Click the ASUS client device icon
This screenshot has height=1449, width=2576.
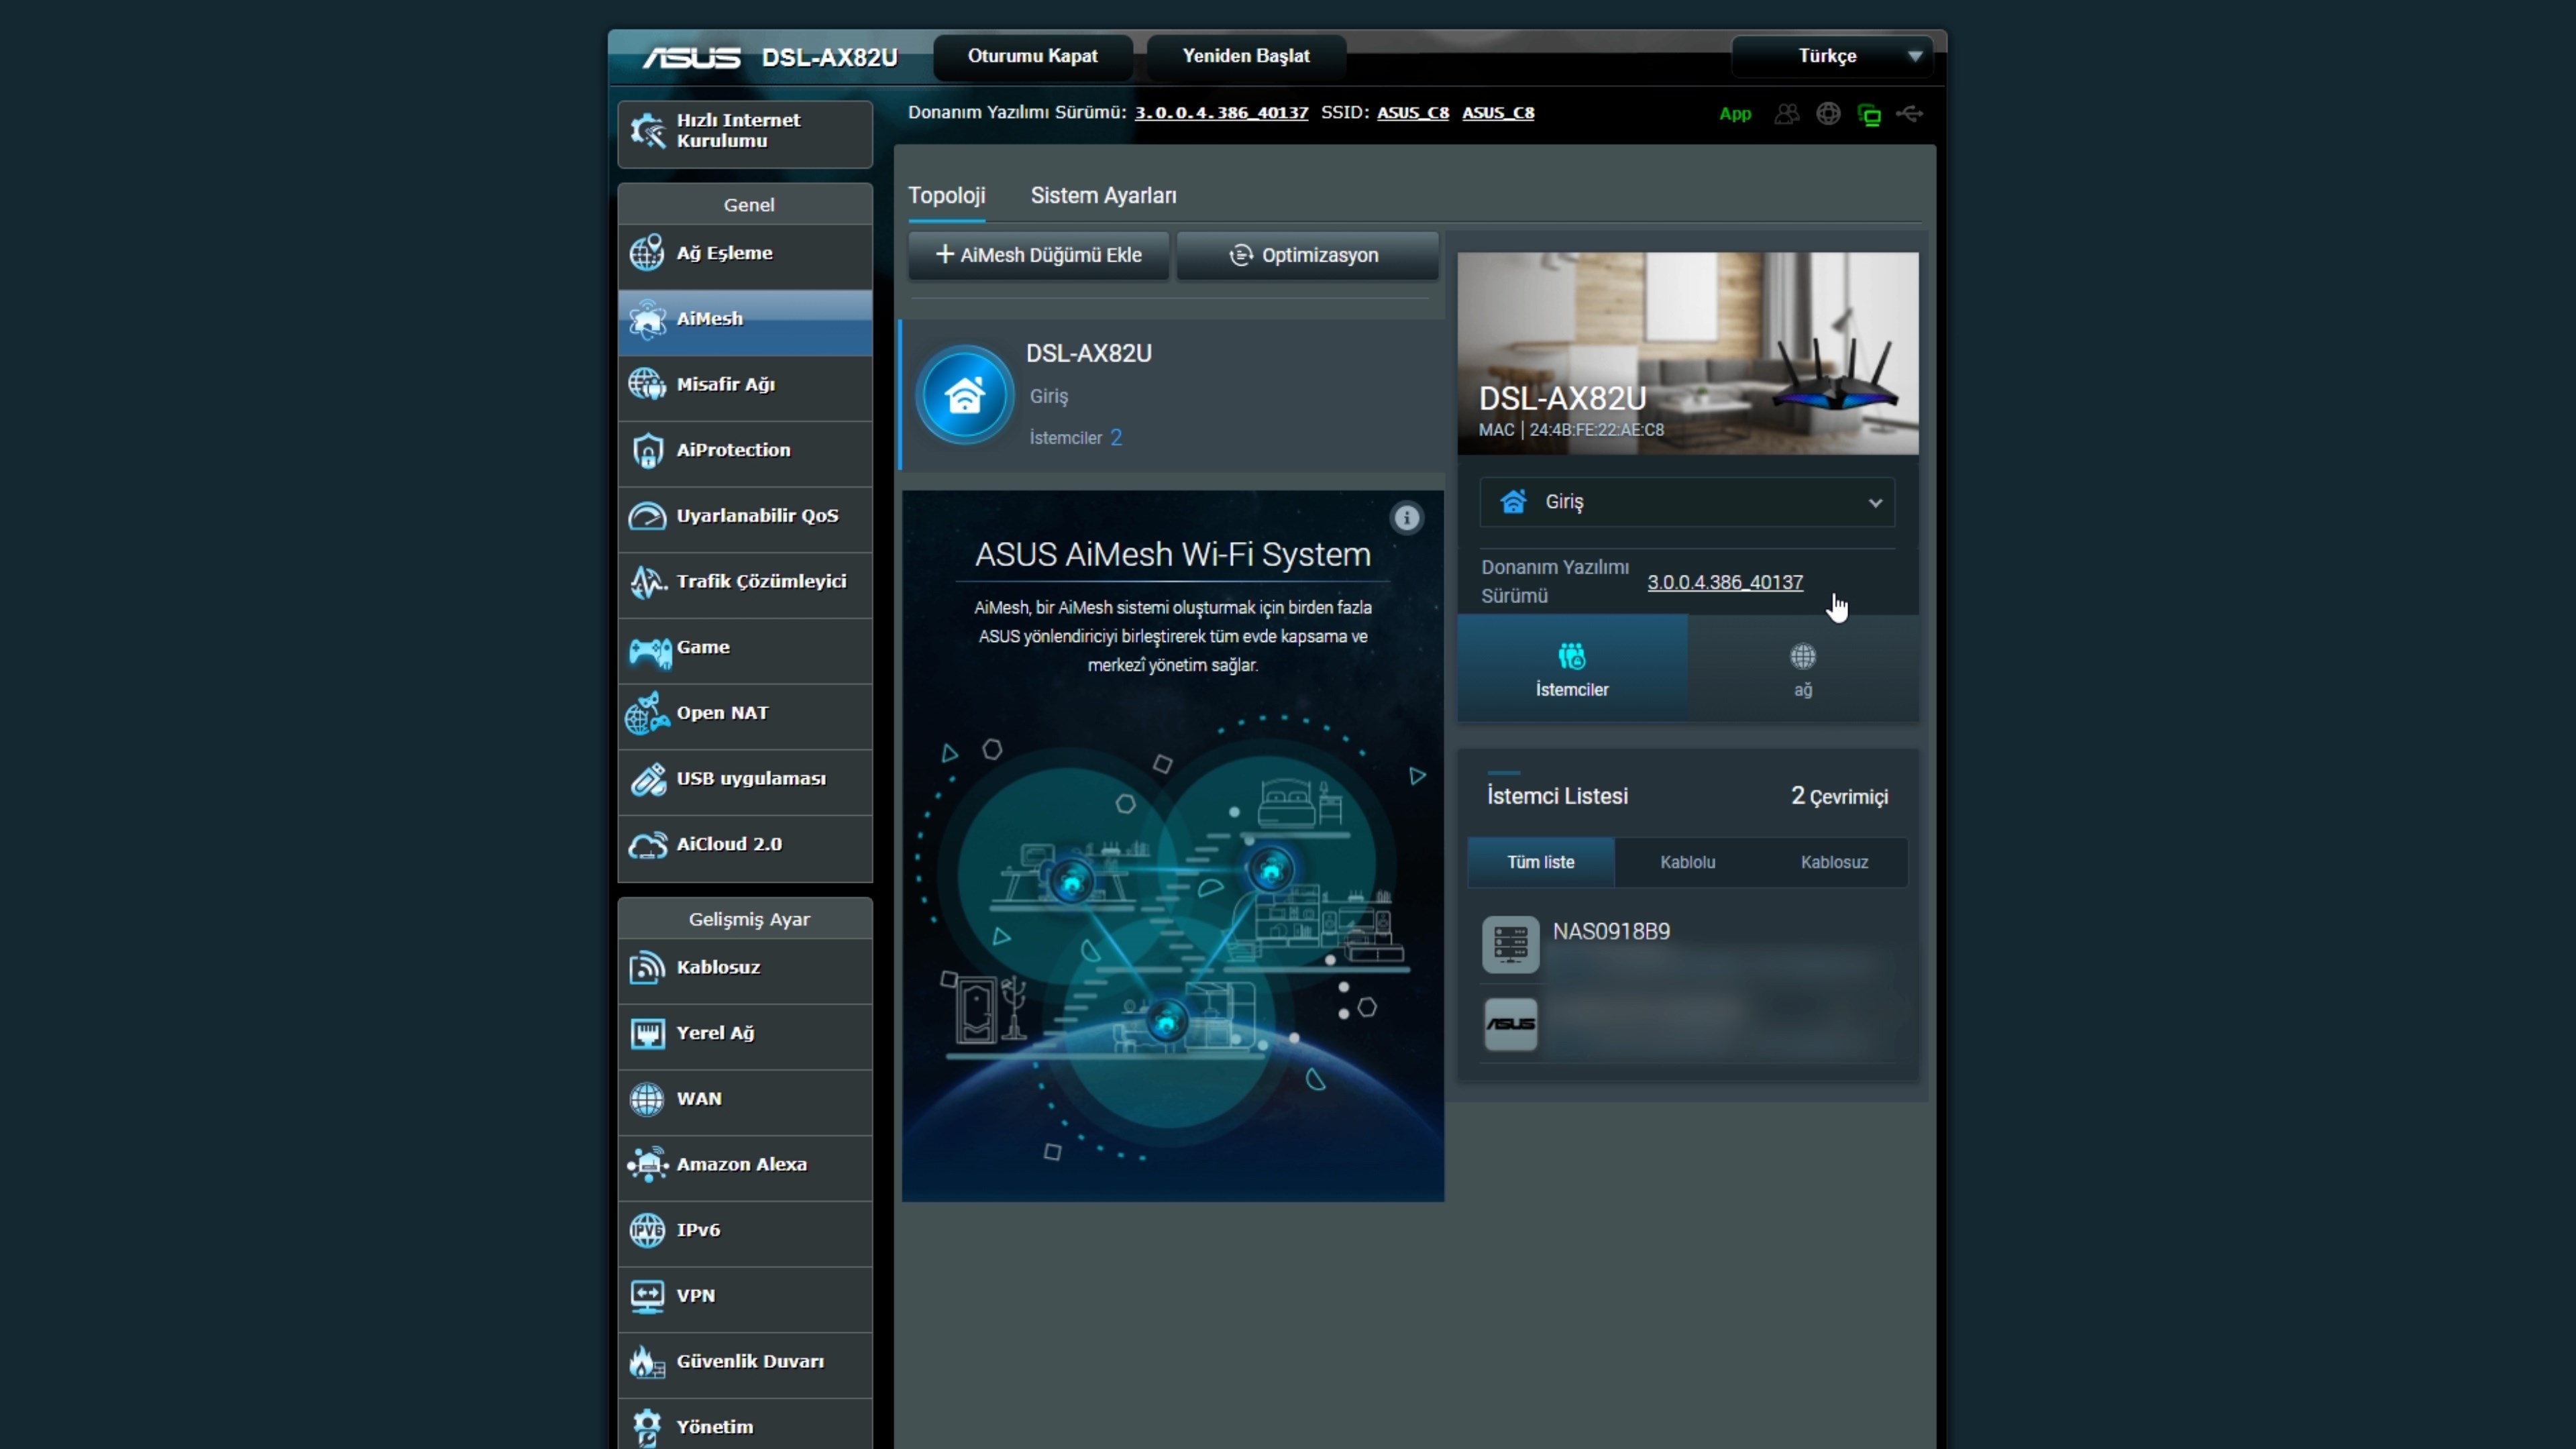[x=1510, y=1024]
